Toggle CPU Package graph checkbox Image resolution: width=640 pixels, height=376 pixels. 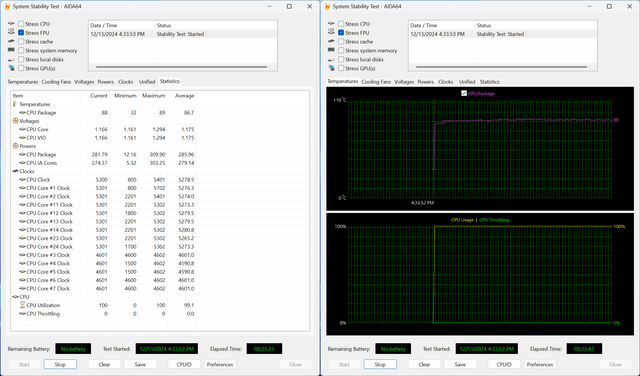(464, 93)
